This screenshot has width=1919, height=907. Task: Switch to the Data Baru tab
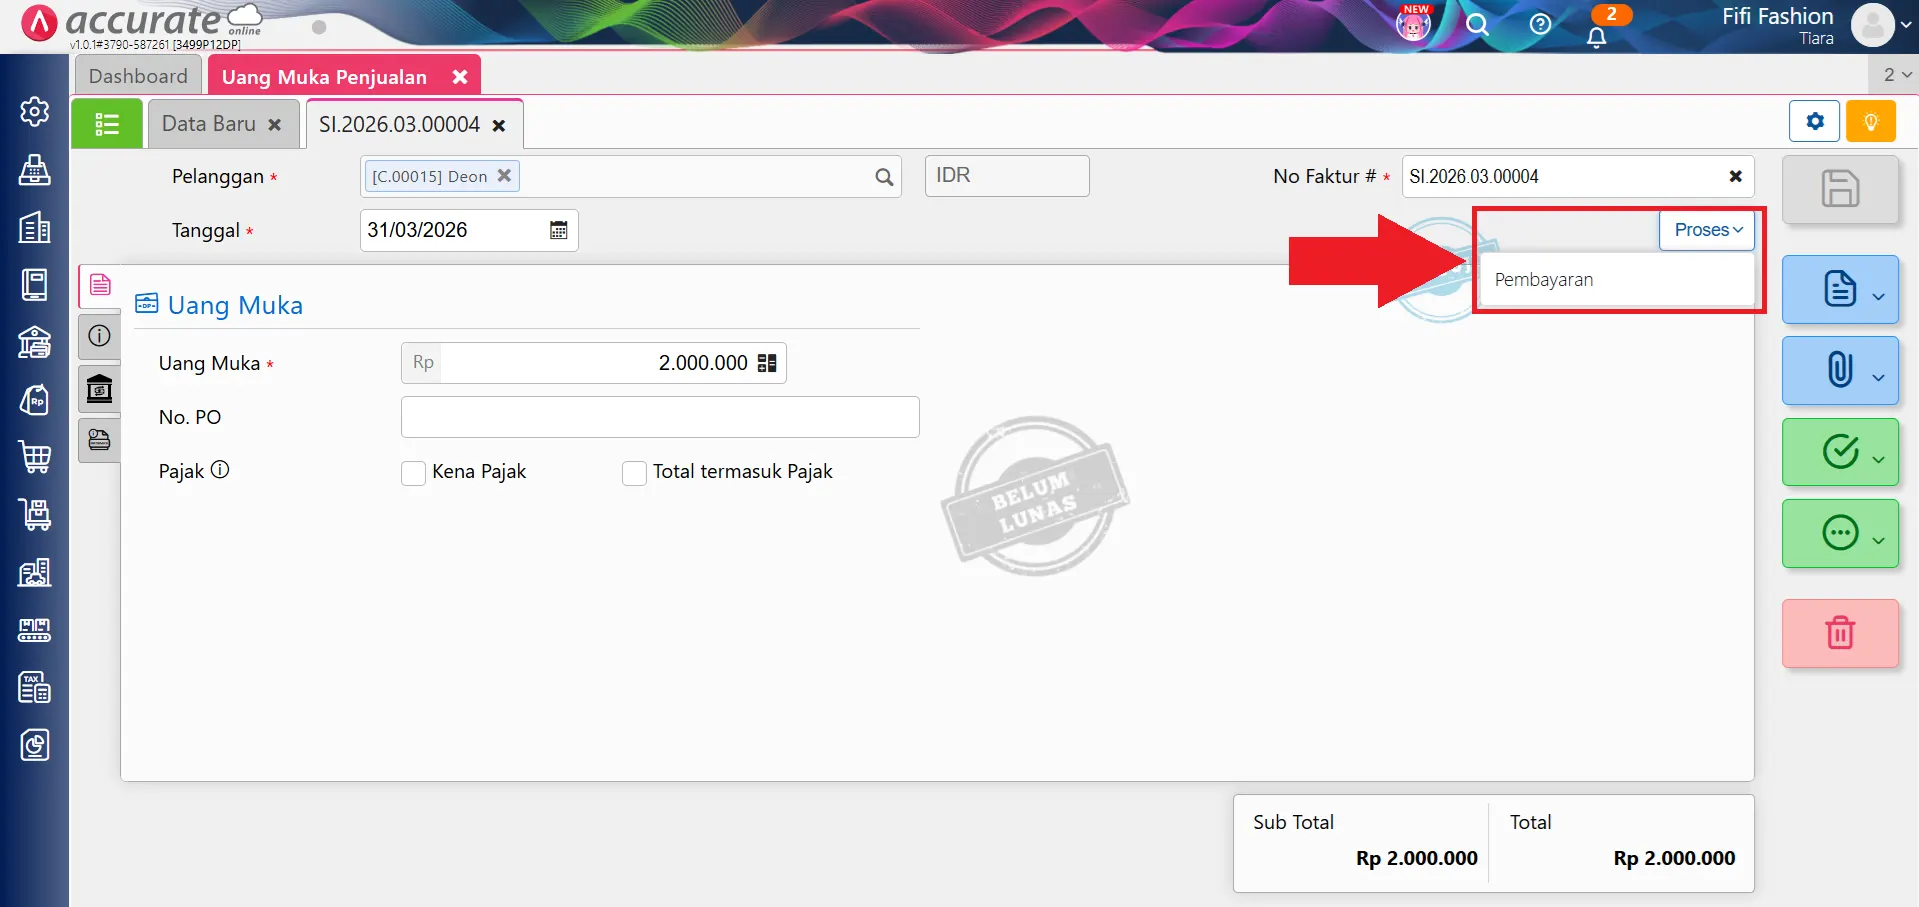(x=209, y=124)
